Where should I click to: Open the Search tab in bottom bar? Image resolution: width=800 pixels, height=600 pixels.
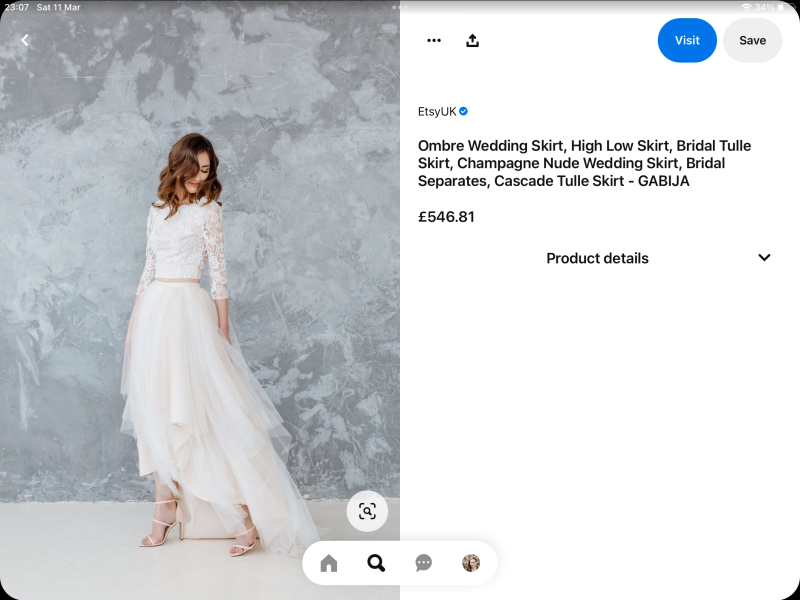[x=376, y=564]
